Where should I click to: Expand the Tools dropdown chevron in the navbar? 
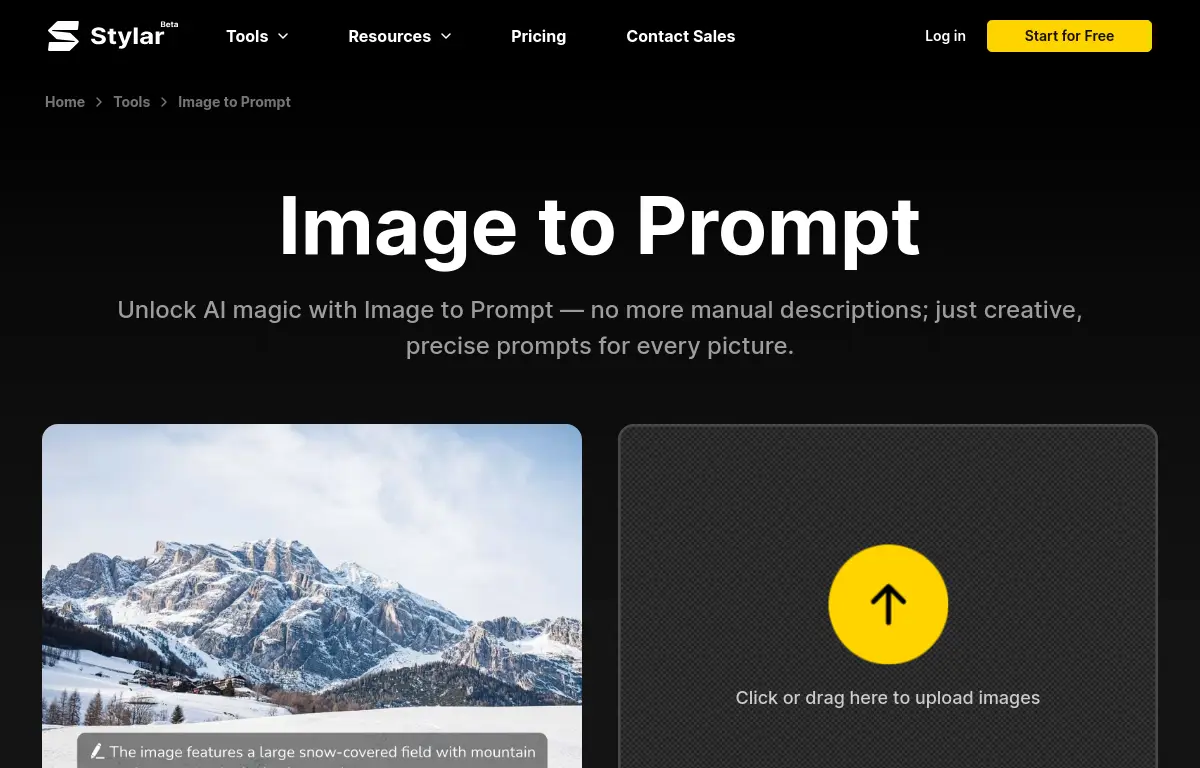pyautogui.click(x=283, y=36)
